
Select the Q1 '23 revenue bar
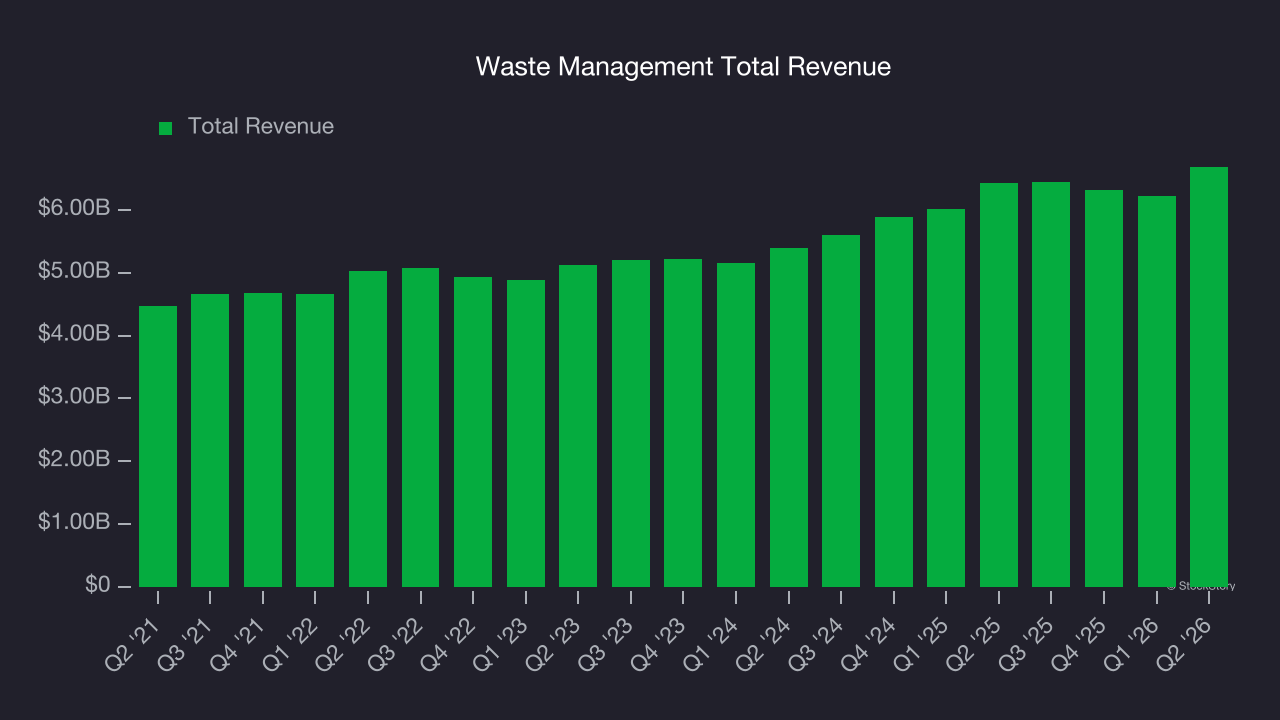click(x=526, y=433)
